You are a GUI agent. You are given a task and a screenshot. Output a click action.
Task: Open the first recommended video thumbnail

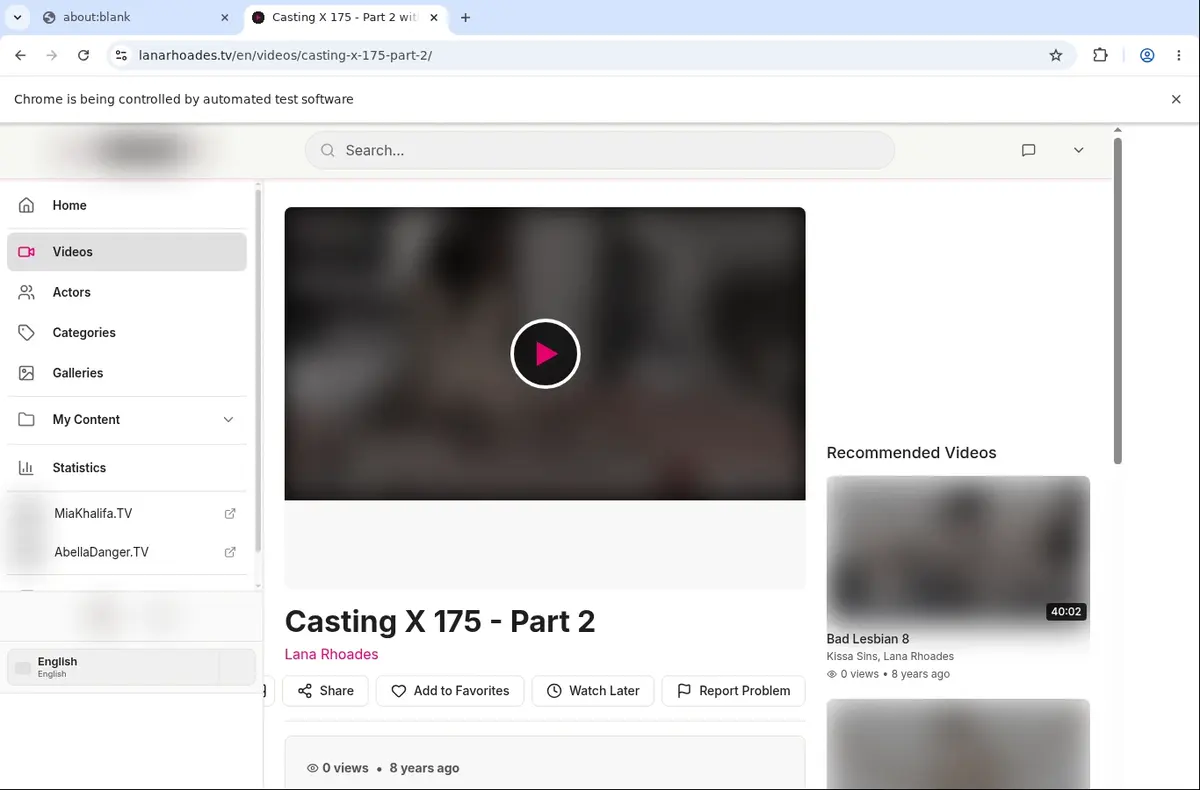(x=958, y=551)
